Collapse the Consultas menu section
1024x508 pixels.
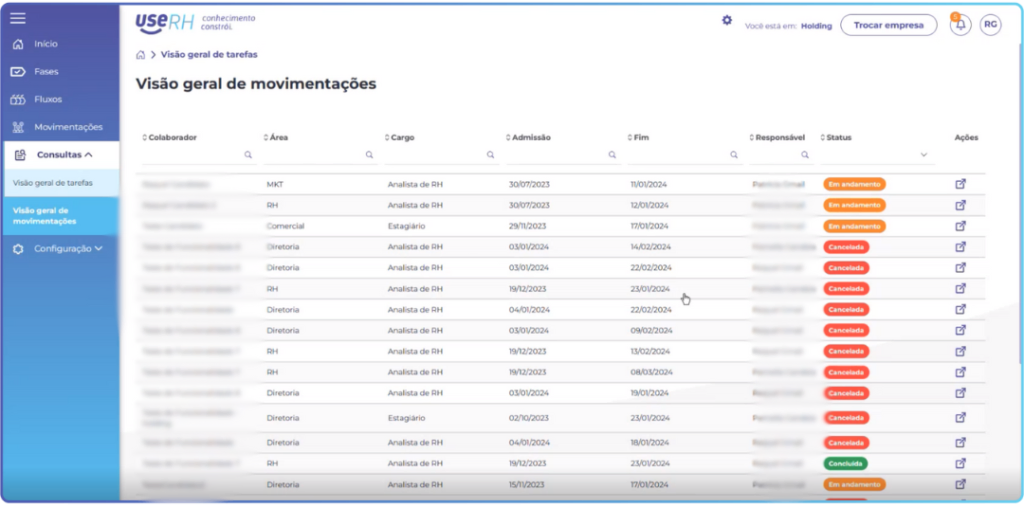[x=60, y=155]
